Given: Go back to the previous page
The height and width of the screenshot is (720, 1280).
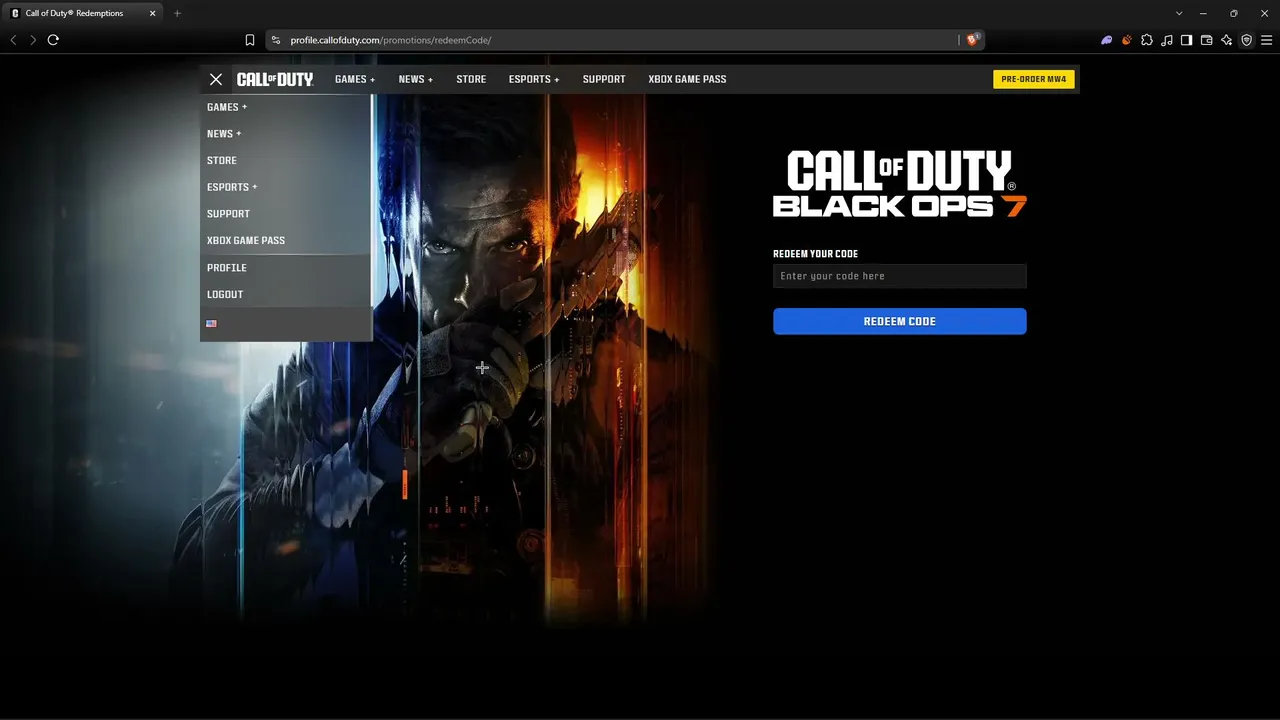Looking at the screenshot, I should pos(13,40).
